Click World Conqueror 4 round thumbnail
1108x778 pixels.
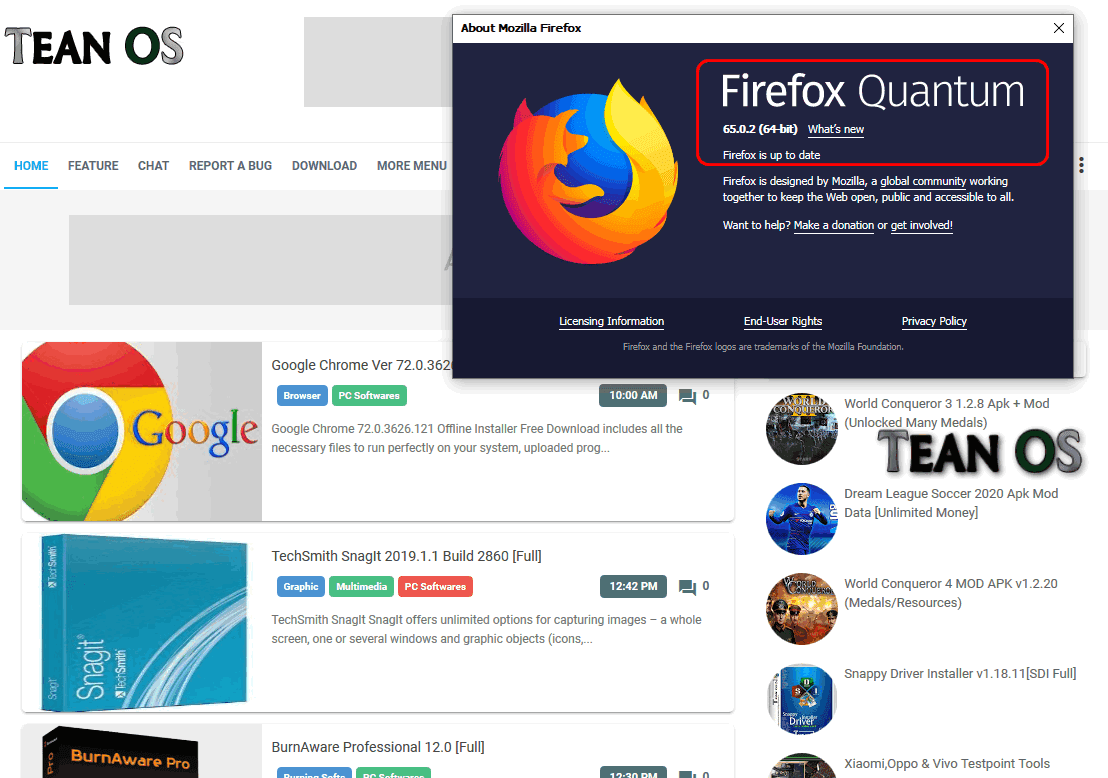coord(801,608)
